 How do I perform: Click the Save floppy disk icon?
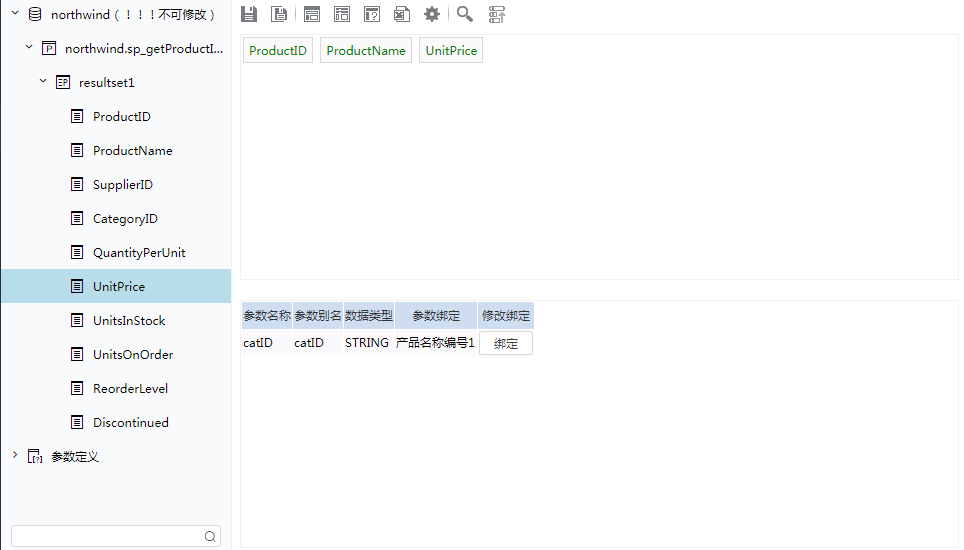pos(249,14)
